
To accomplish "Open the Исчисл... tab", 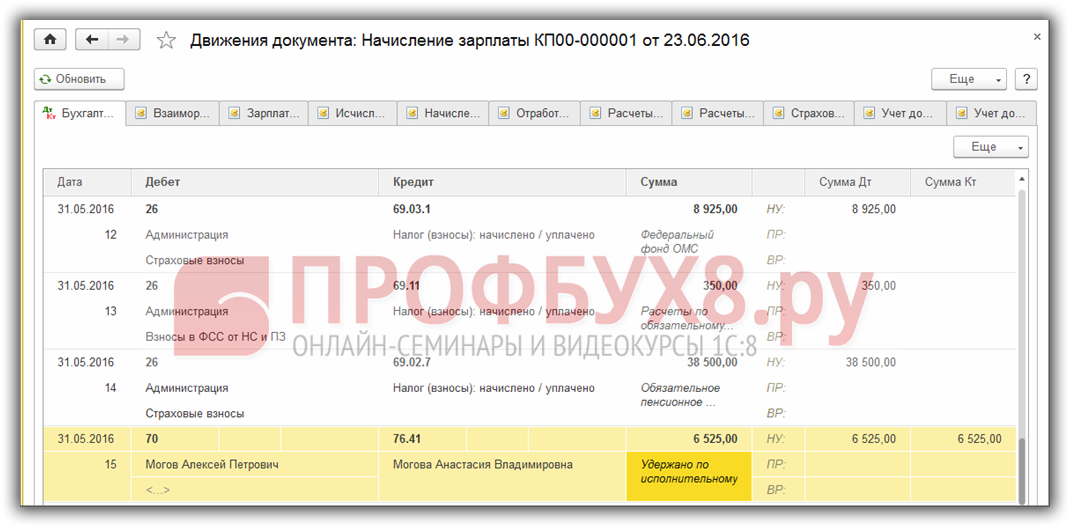I will click(352, 114).
